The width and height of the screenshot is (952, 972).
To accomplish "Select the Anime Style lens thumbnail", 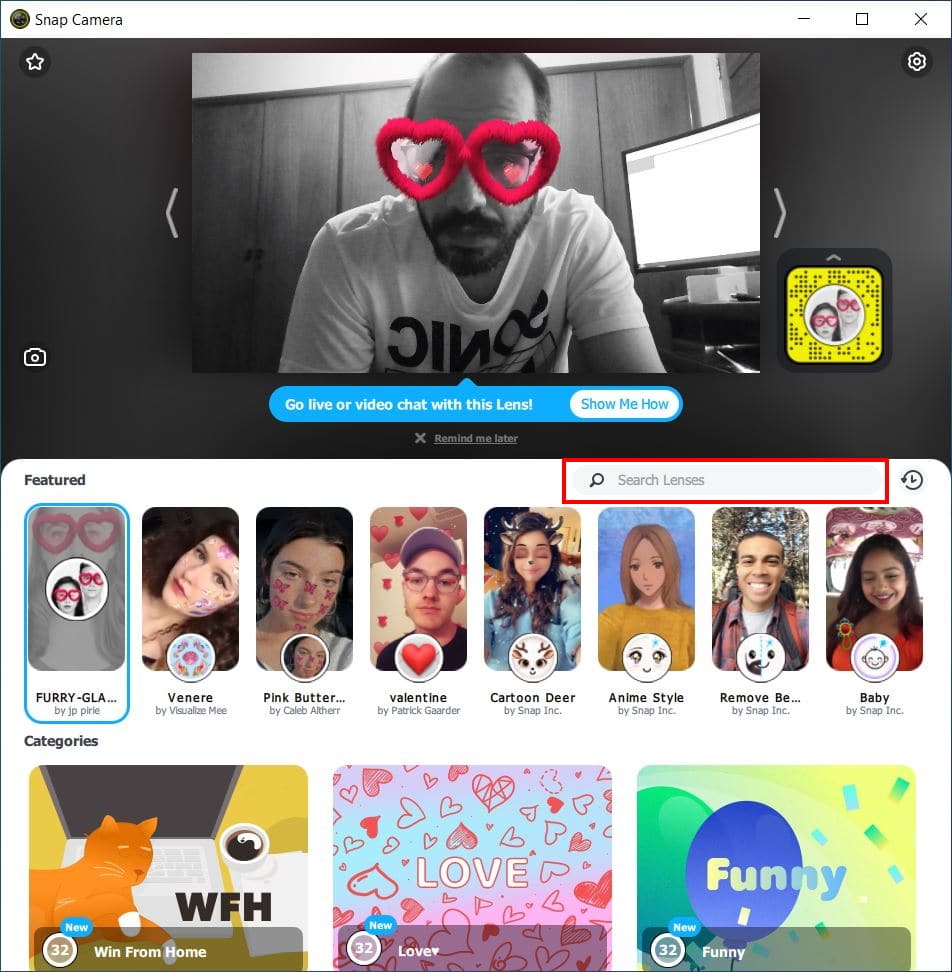I will tap(646, 589).
